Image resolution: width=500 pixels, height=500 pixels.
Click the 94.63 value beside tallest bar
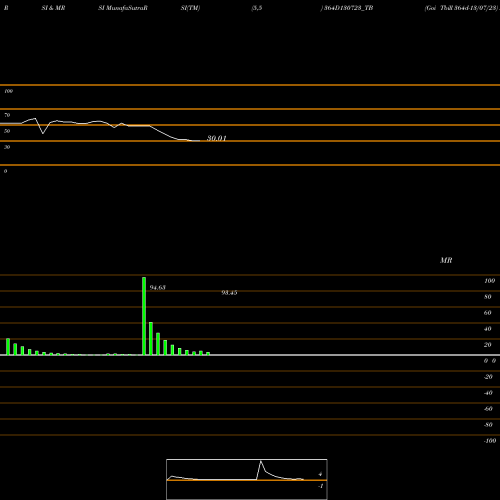tap(158, 287)
